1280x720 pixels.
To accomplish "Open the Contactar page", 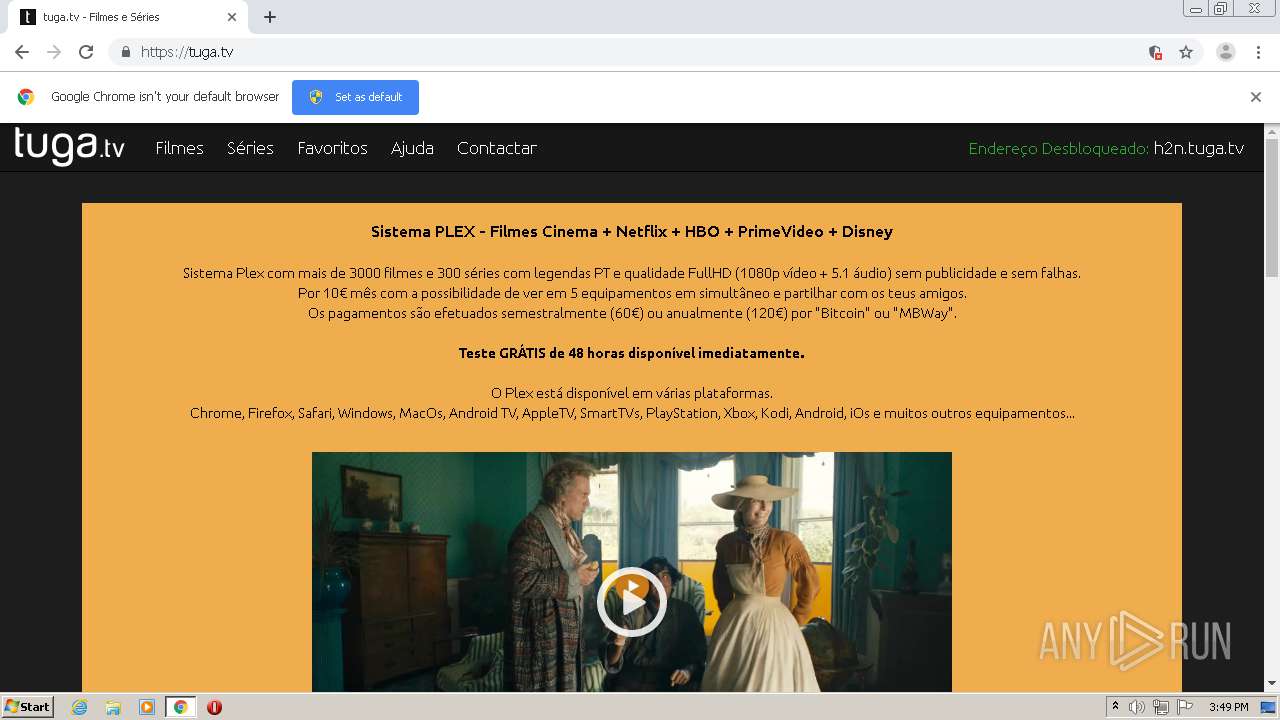I will (497, 148).
